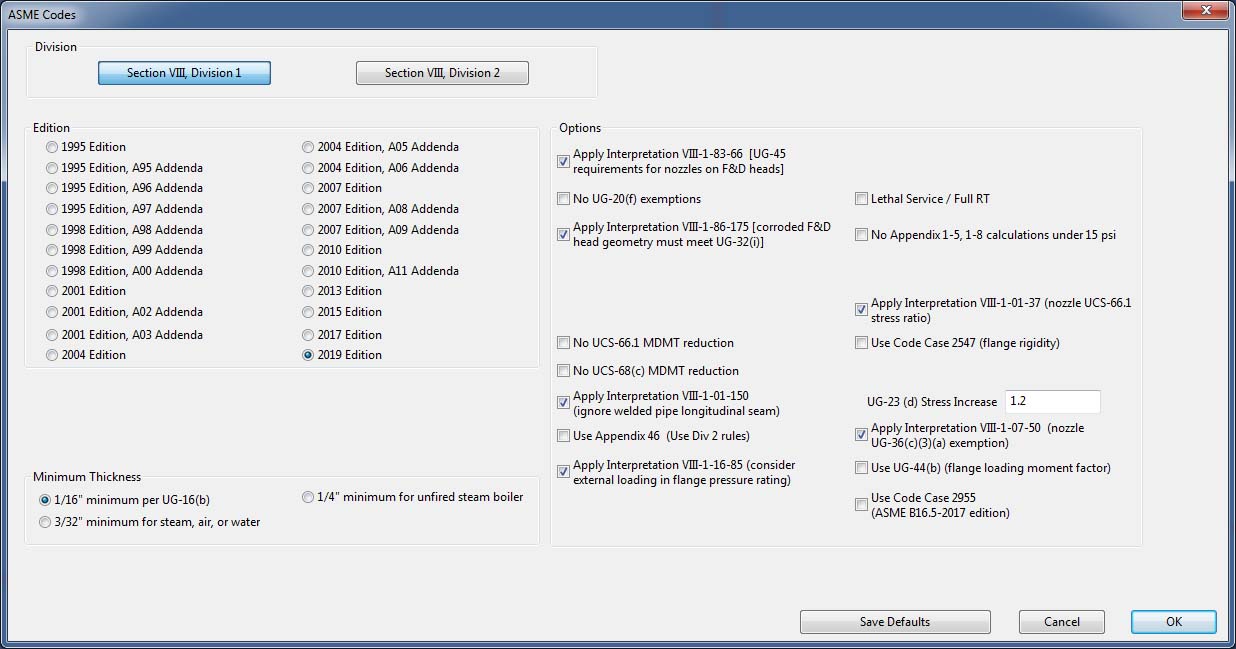
Task: Choose the 2007 Edition radio option
Action: [309, 188]
